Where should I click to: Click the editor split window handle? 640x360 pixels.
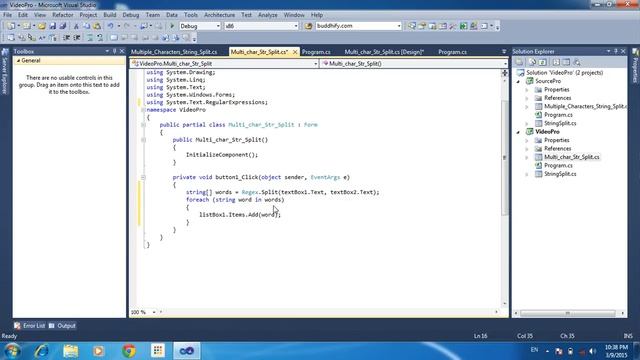(x=505, y=73)
